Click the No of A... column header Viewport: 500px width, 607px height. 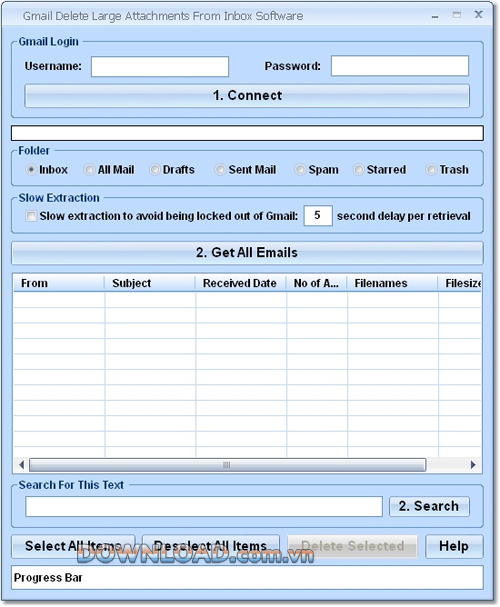click(316, 283)
